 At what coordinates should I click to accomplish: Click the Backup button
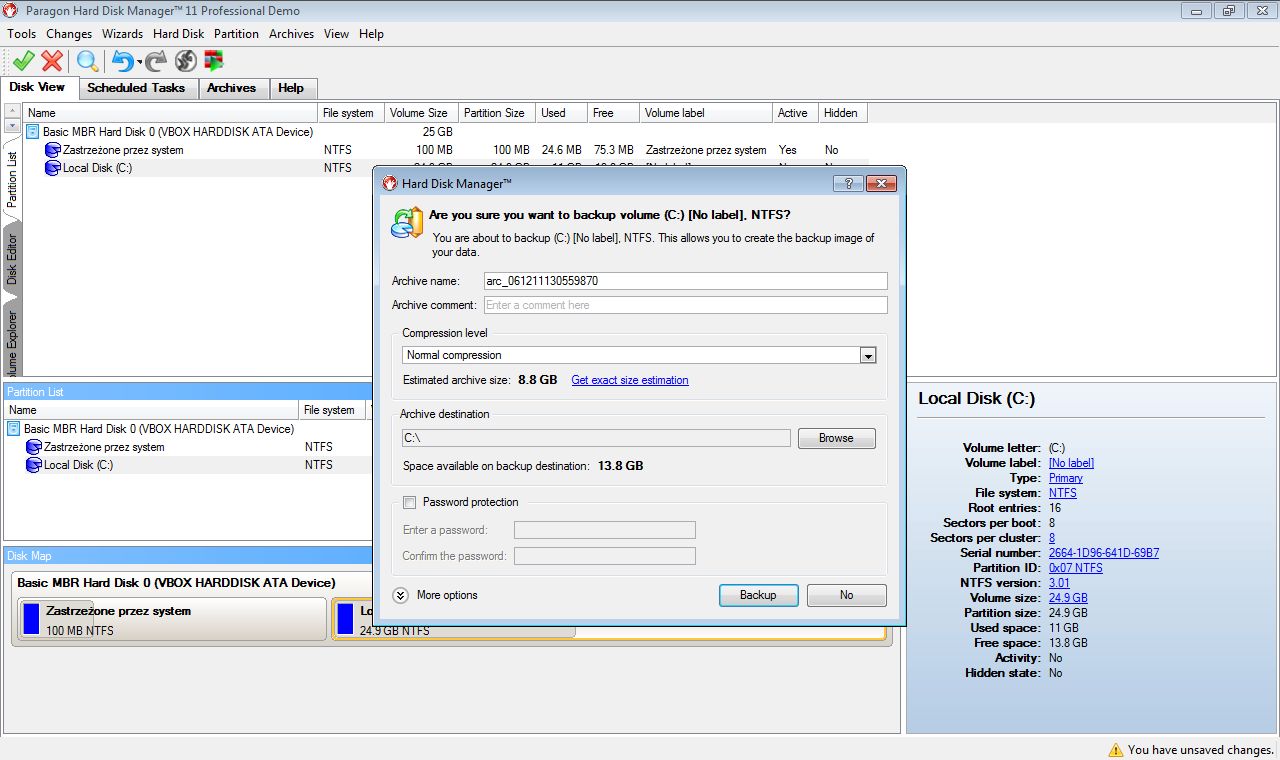758,595
